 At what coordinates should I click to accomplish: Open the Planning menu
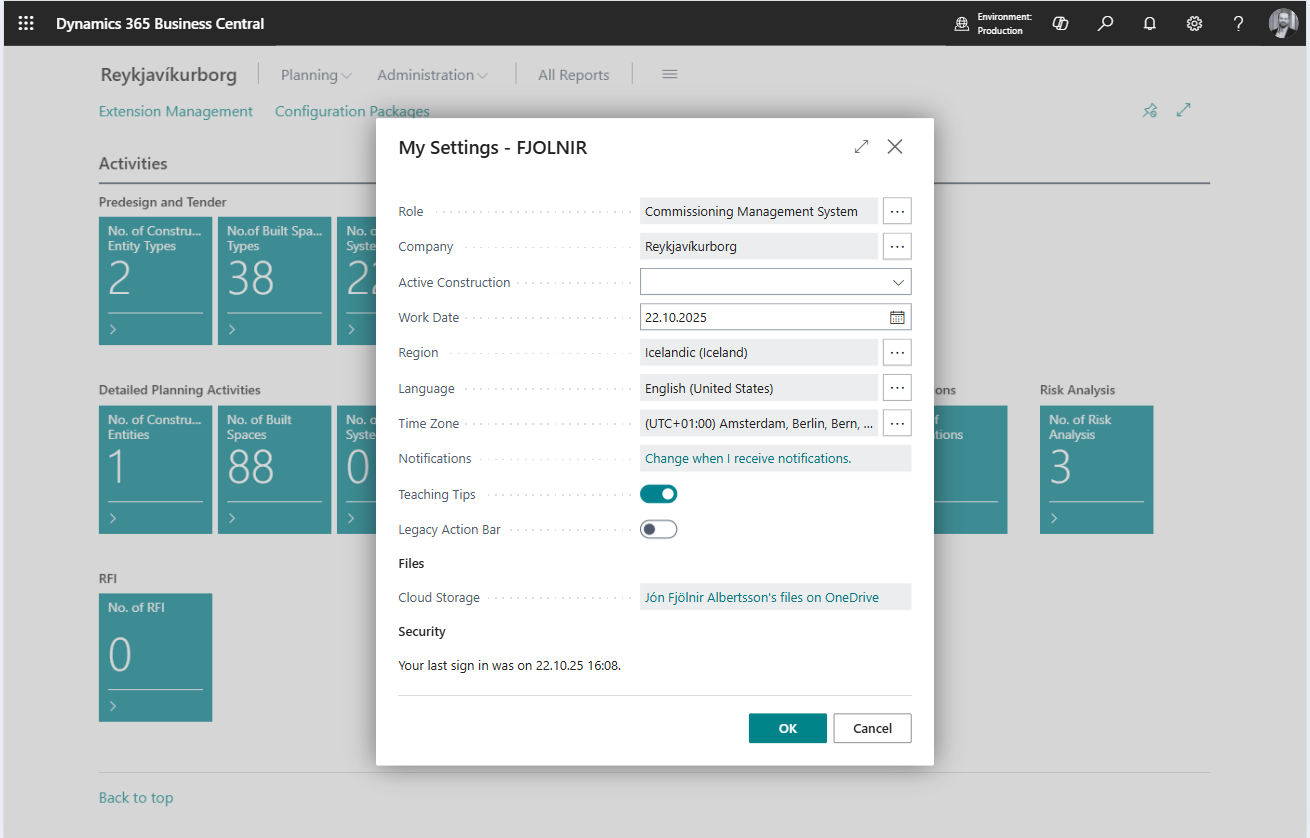[x=316, y=75]
